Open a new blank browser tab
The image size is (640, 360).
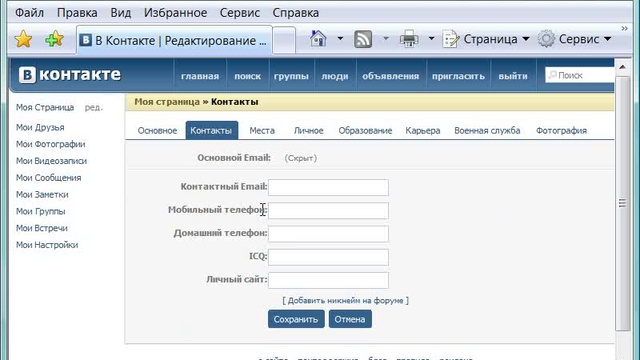pos(284,40)
